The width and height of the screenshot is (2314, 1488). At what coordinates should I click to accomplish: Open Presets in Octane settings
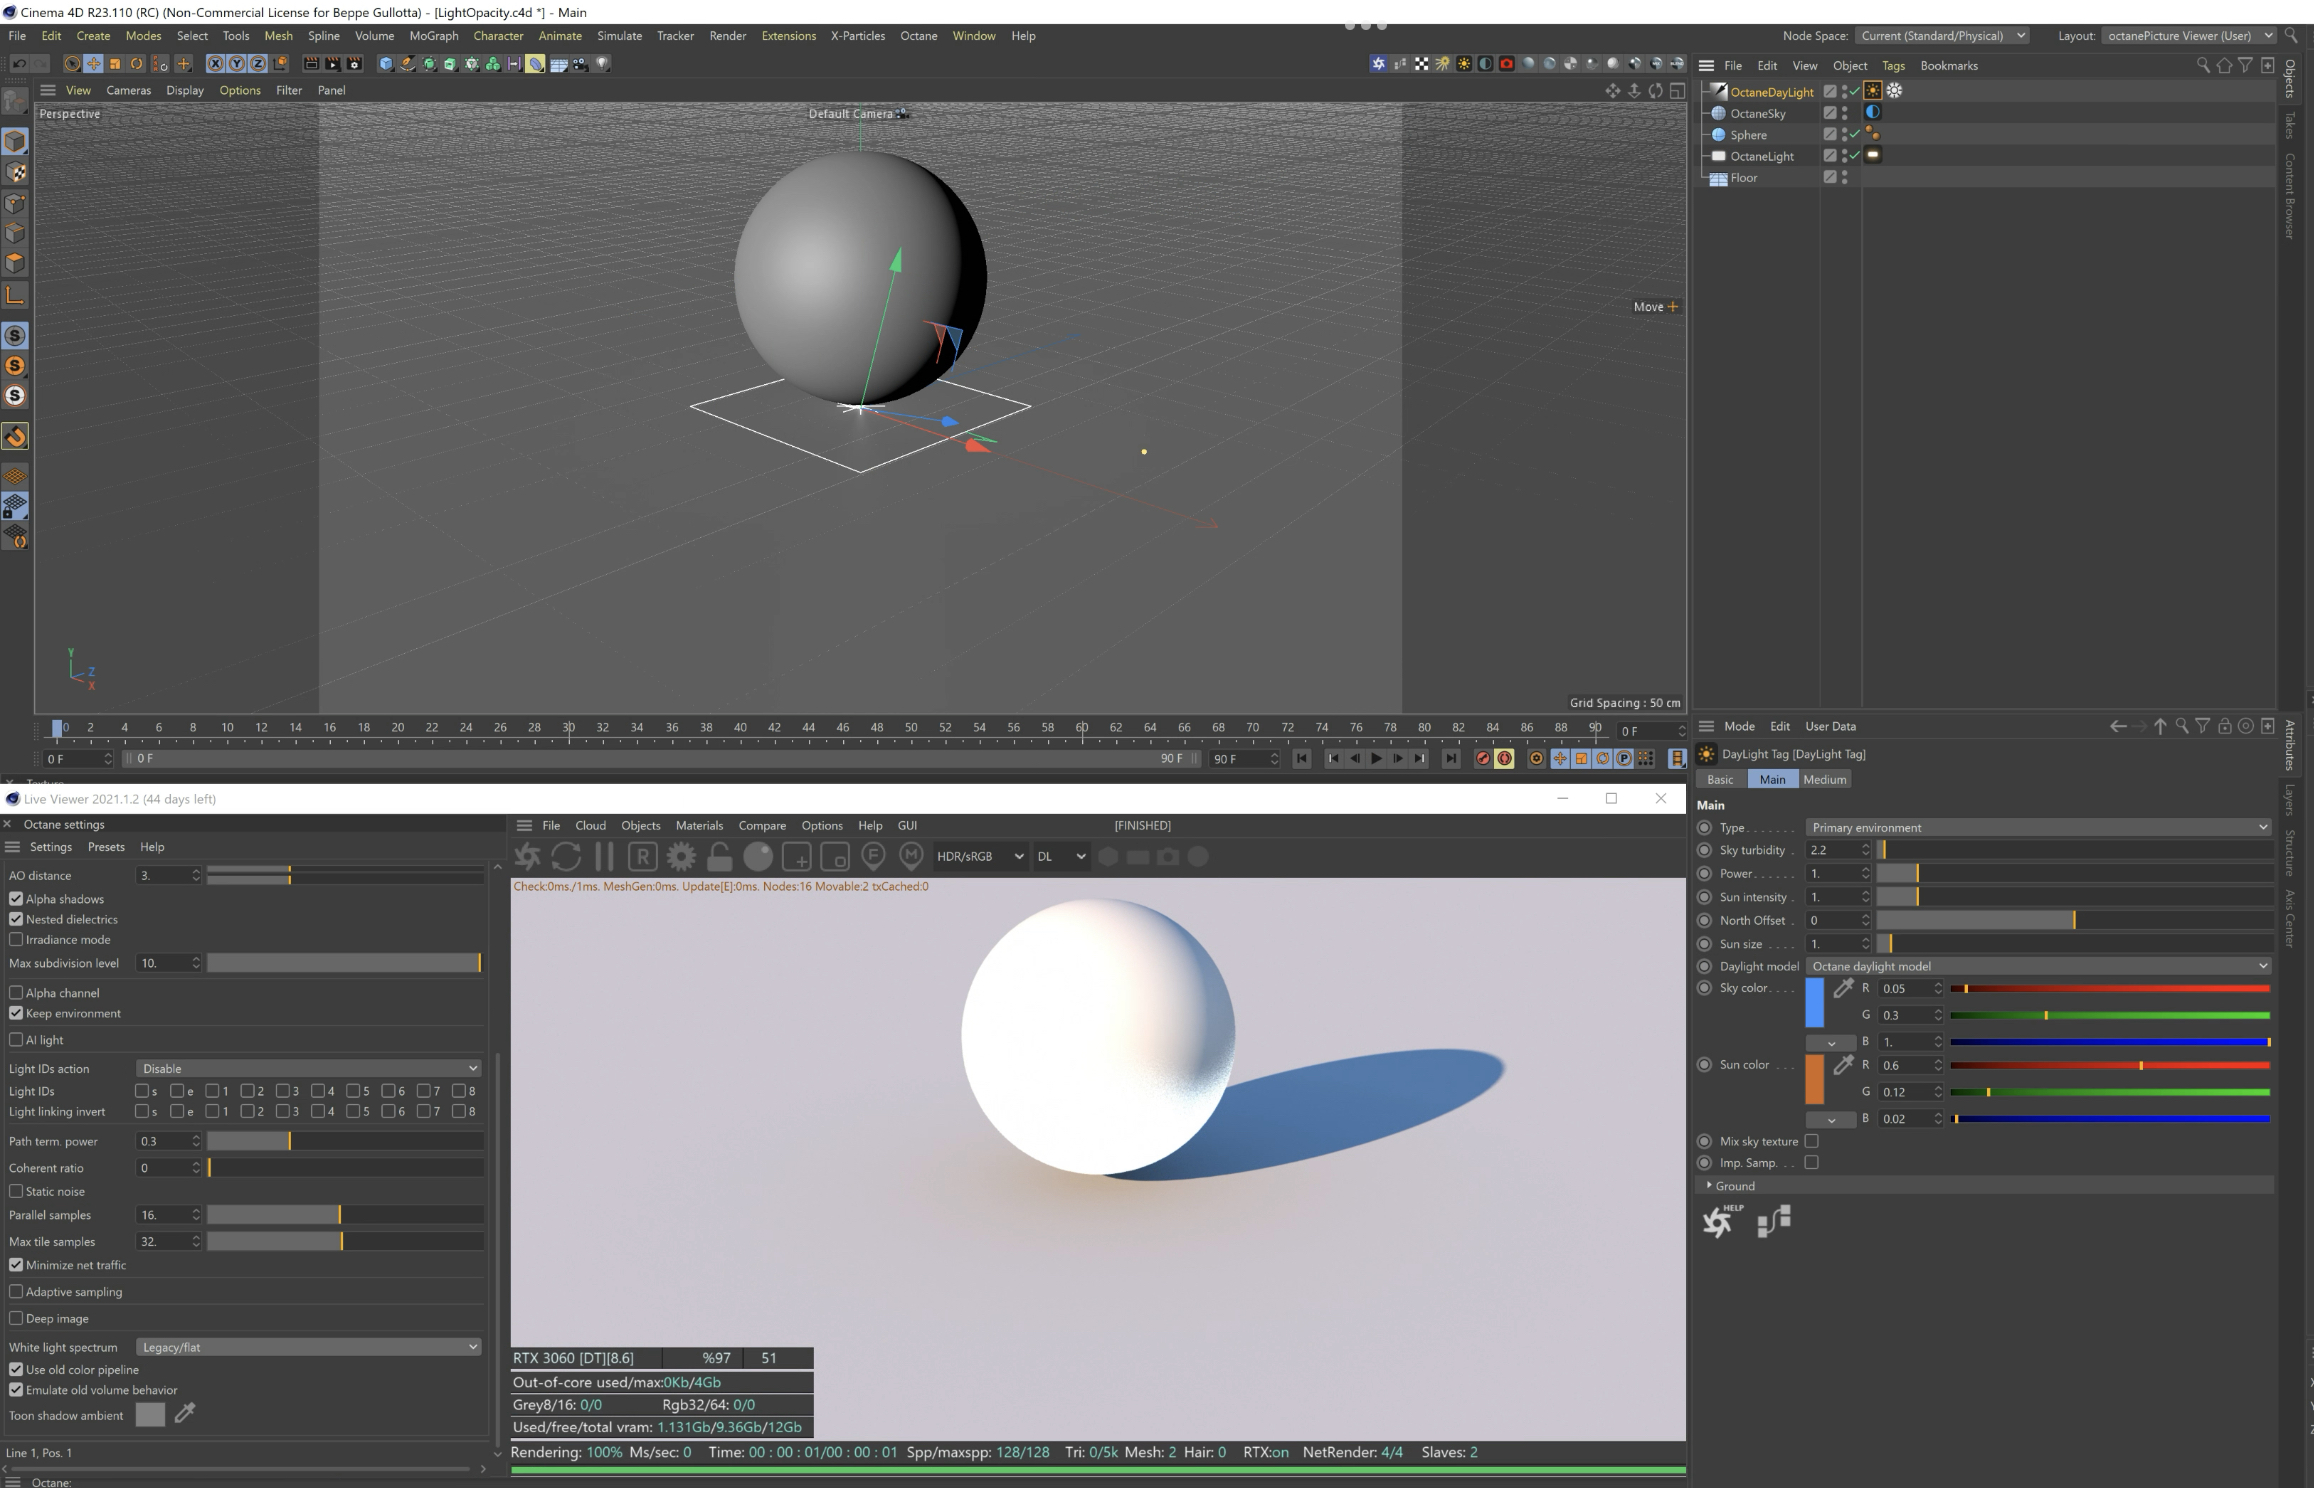pyautogui.click(x=106, y=847)
